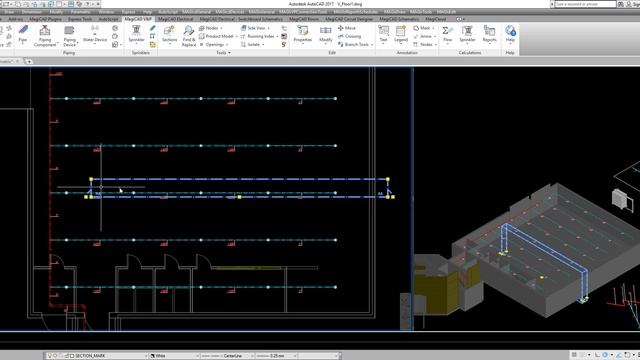
Task: Open the 0.25 mm lineweight dropdown
Action: point(277,356)
